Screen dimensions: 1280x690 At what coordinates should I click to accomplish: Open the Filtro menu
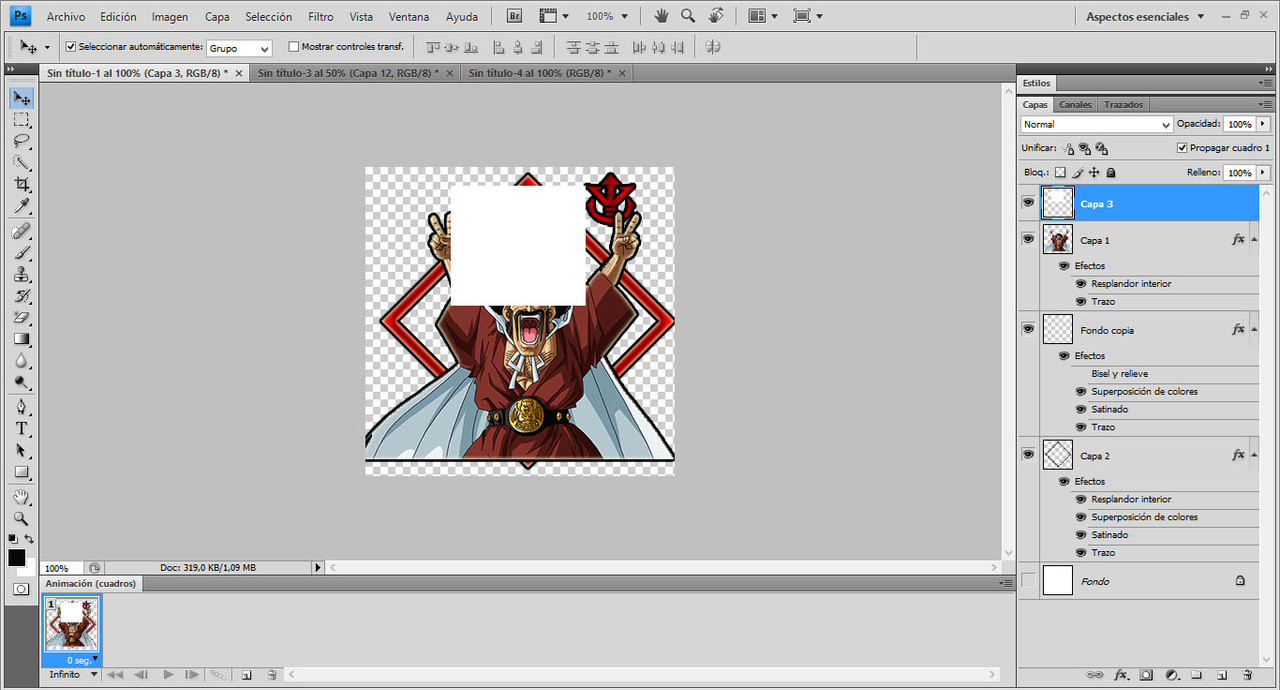click(321, 17)
